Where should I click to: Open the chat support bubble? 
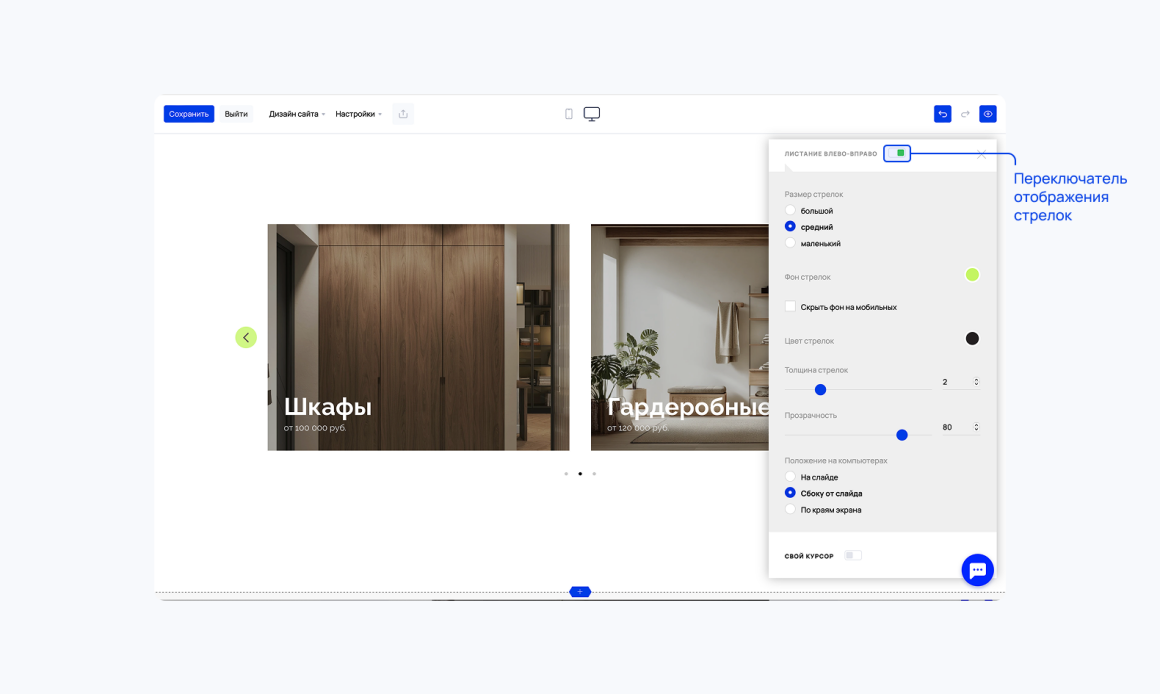[x=977, y=570]
